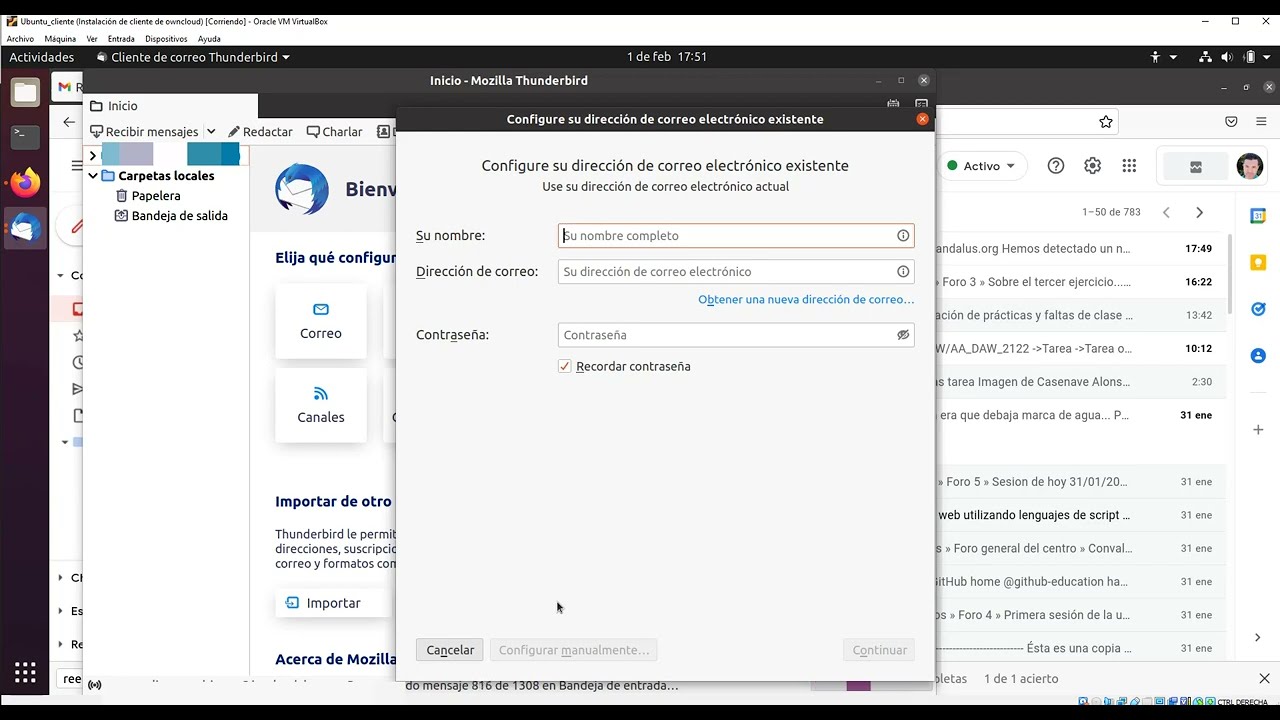Open address book icon in Thunderbird toolbar
Screen dimensions: 1280x720
(384, 132)
